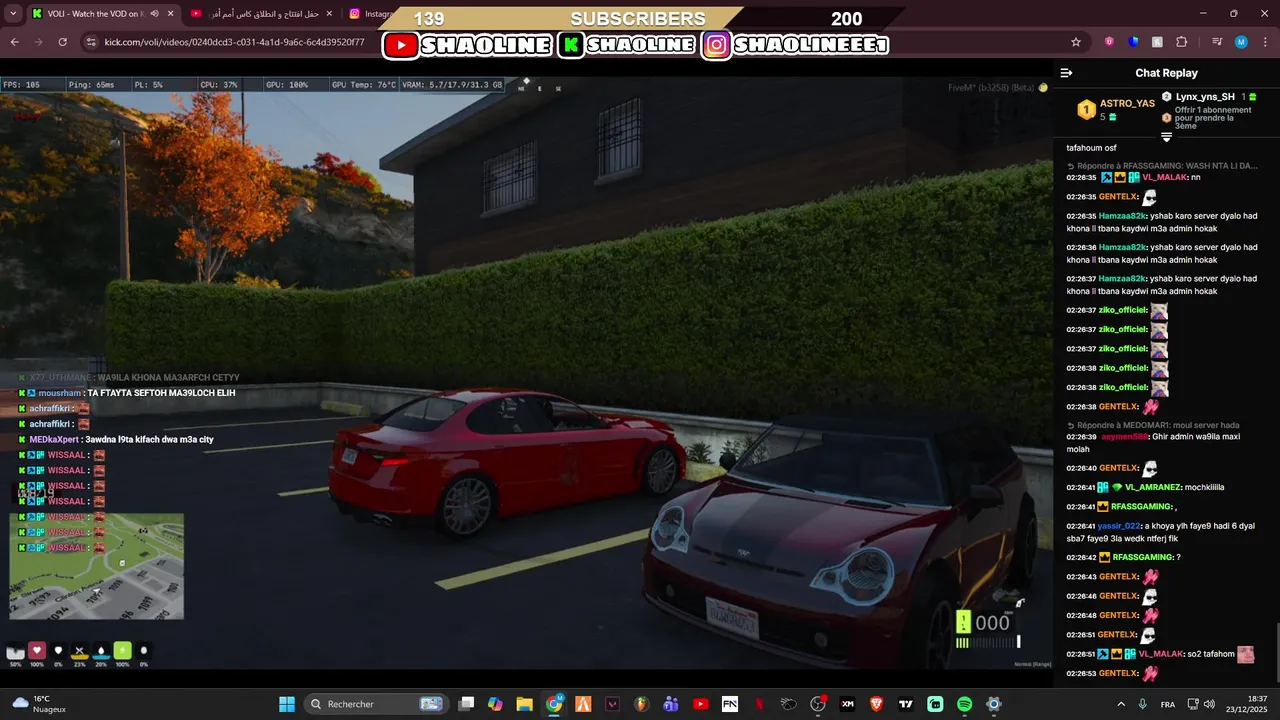Viewport: 1280px width, 720px height.
Task: Open Netflix from the taskbar
Action: [759, 704]
